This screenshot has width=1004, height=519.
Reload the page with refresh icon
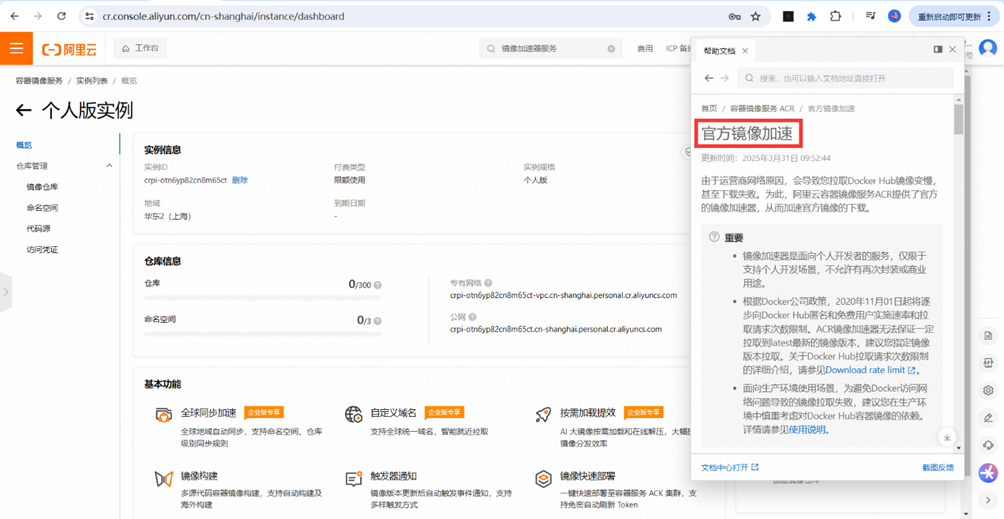coord(61,17)
